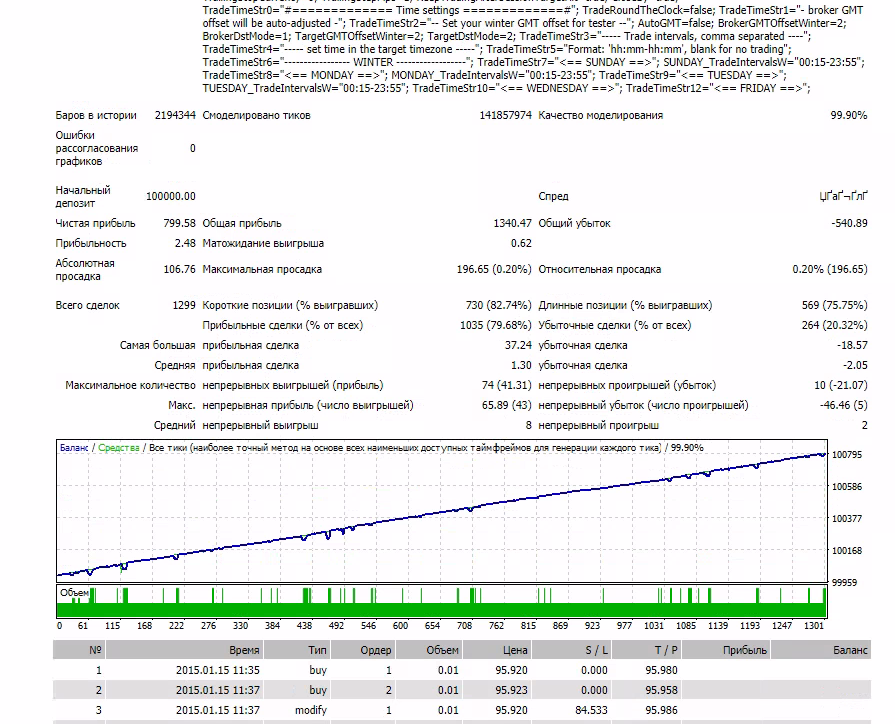Select loss trades value 264 (20.32%)
This screenshot has height=724, width=895.
[834, 325]
